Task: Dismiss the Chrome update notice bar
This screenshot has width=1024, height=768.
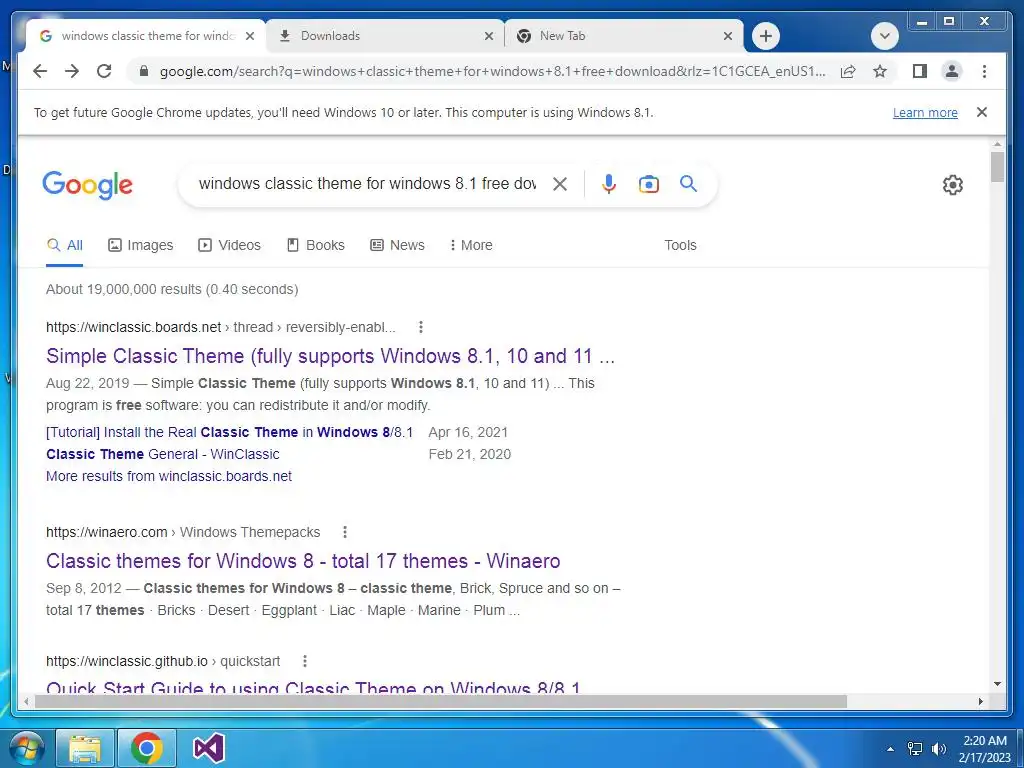Action: pyautogui.click(x=982, y=112)
